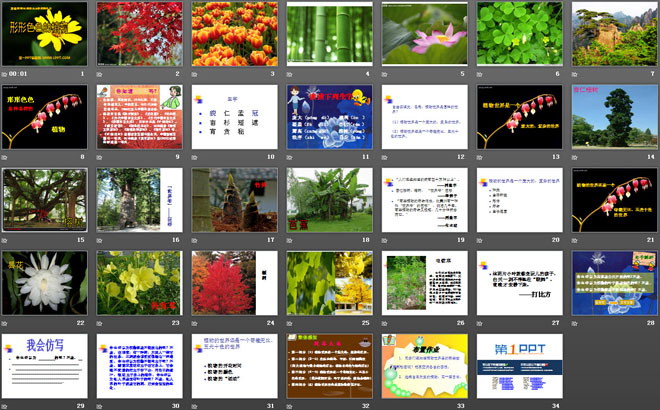Viewport: 660px width, 410px height.
Task: Click the 00:01 timing label under slide 1
Action: tap(22, 73)
